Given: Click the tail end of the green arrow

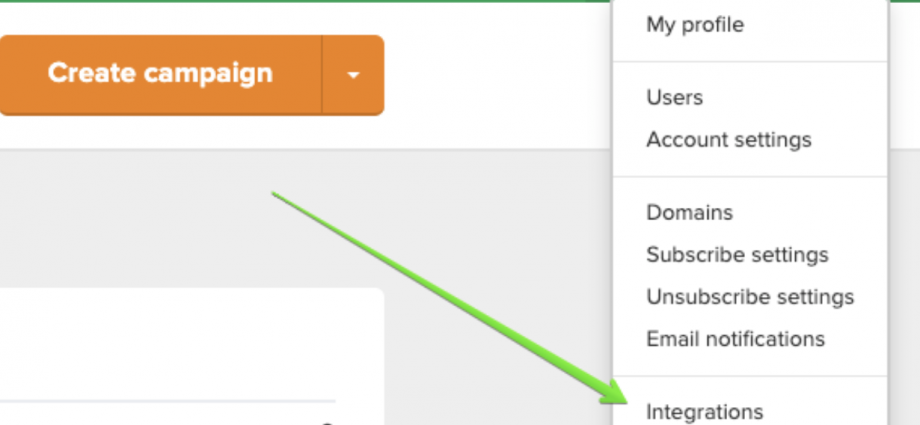Looking at the screenshot, I should pyautogui.click(x=277, y=195).
